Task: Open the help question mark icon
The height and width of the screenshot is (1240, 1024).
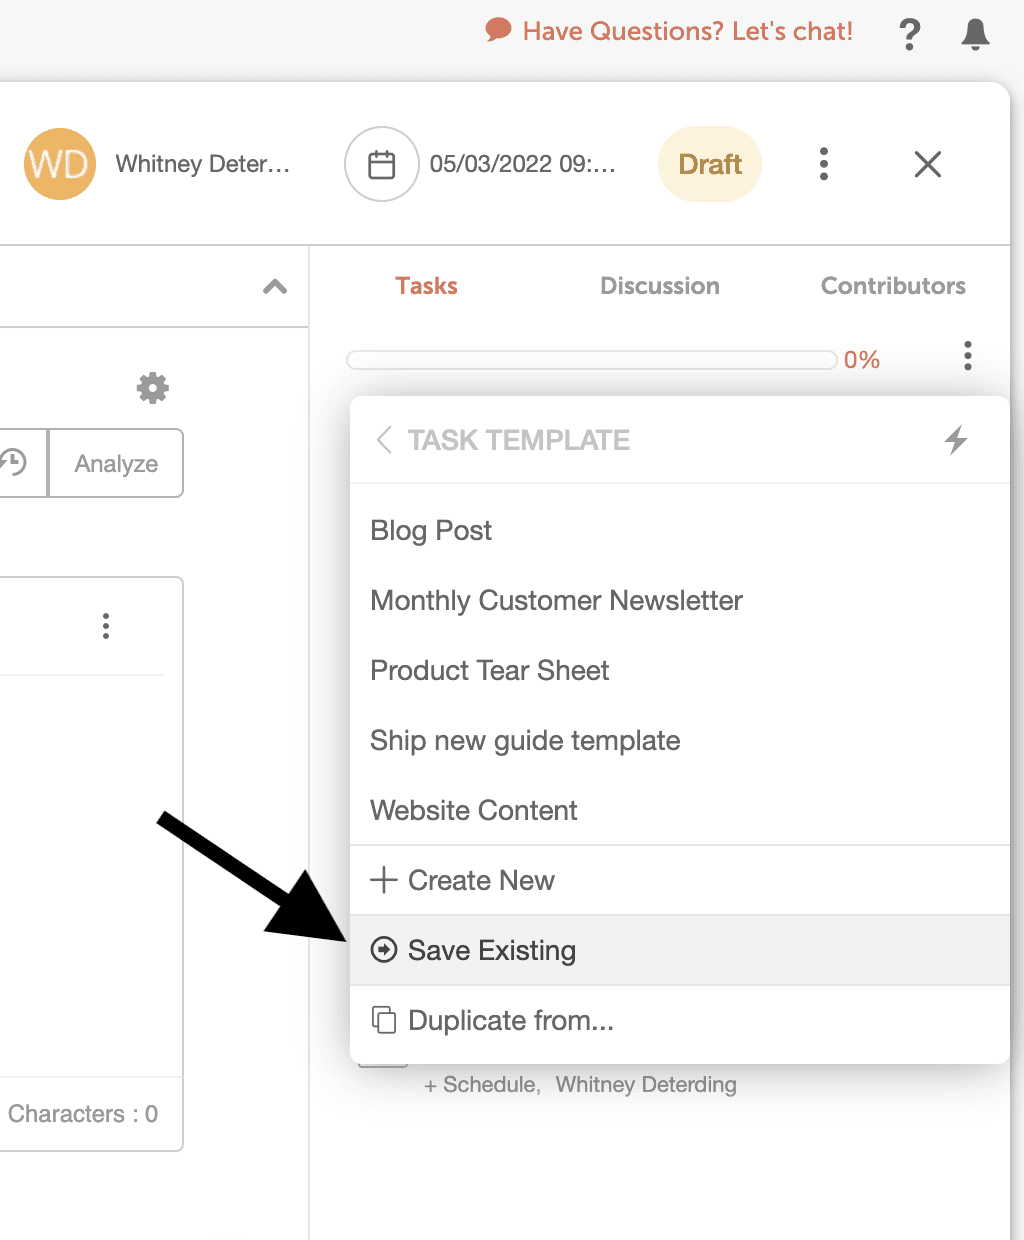Action: tap(910, 34)
